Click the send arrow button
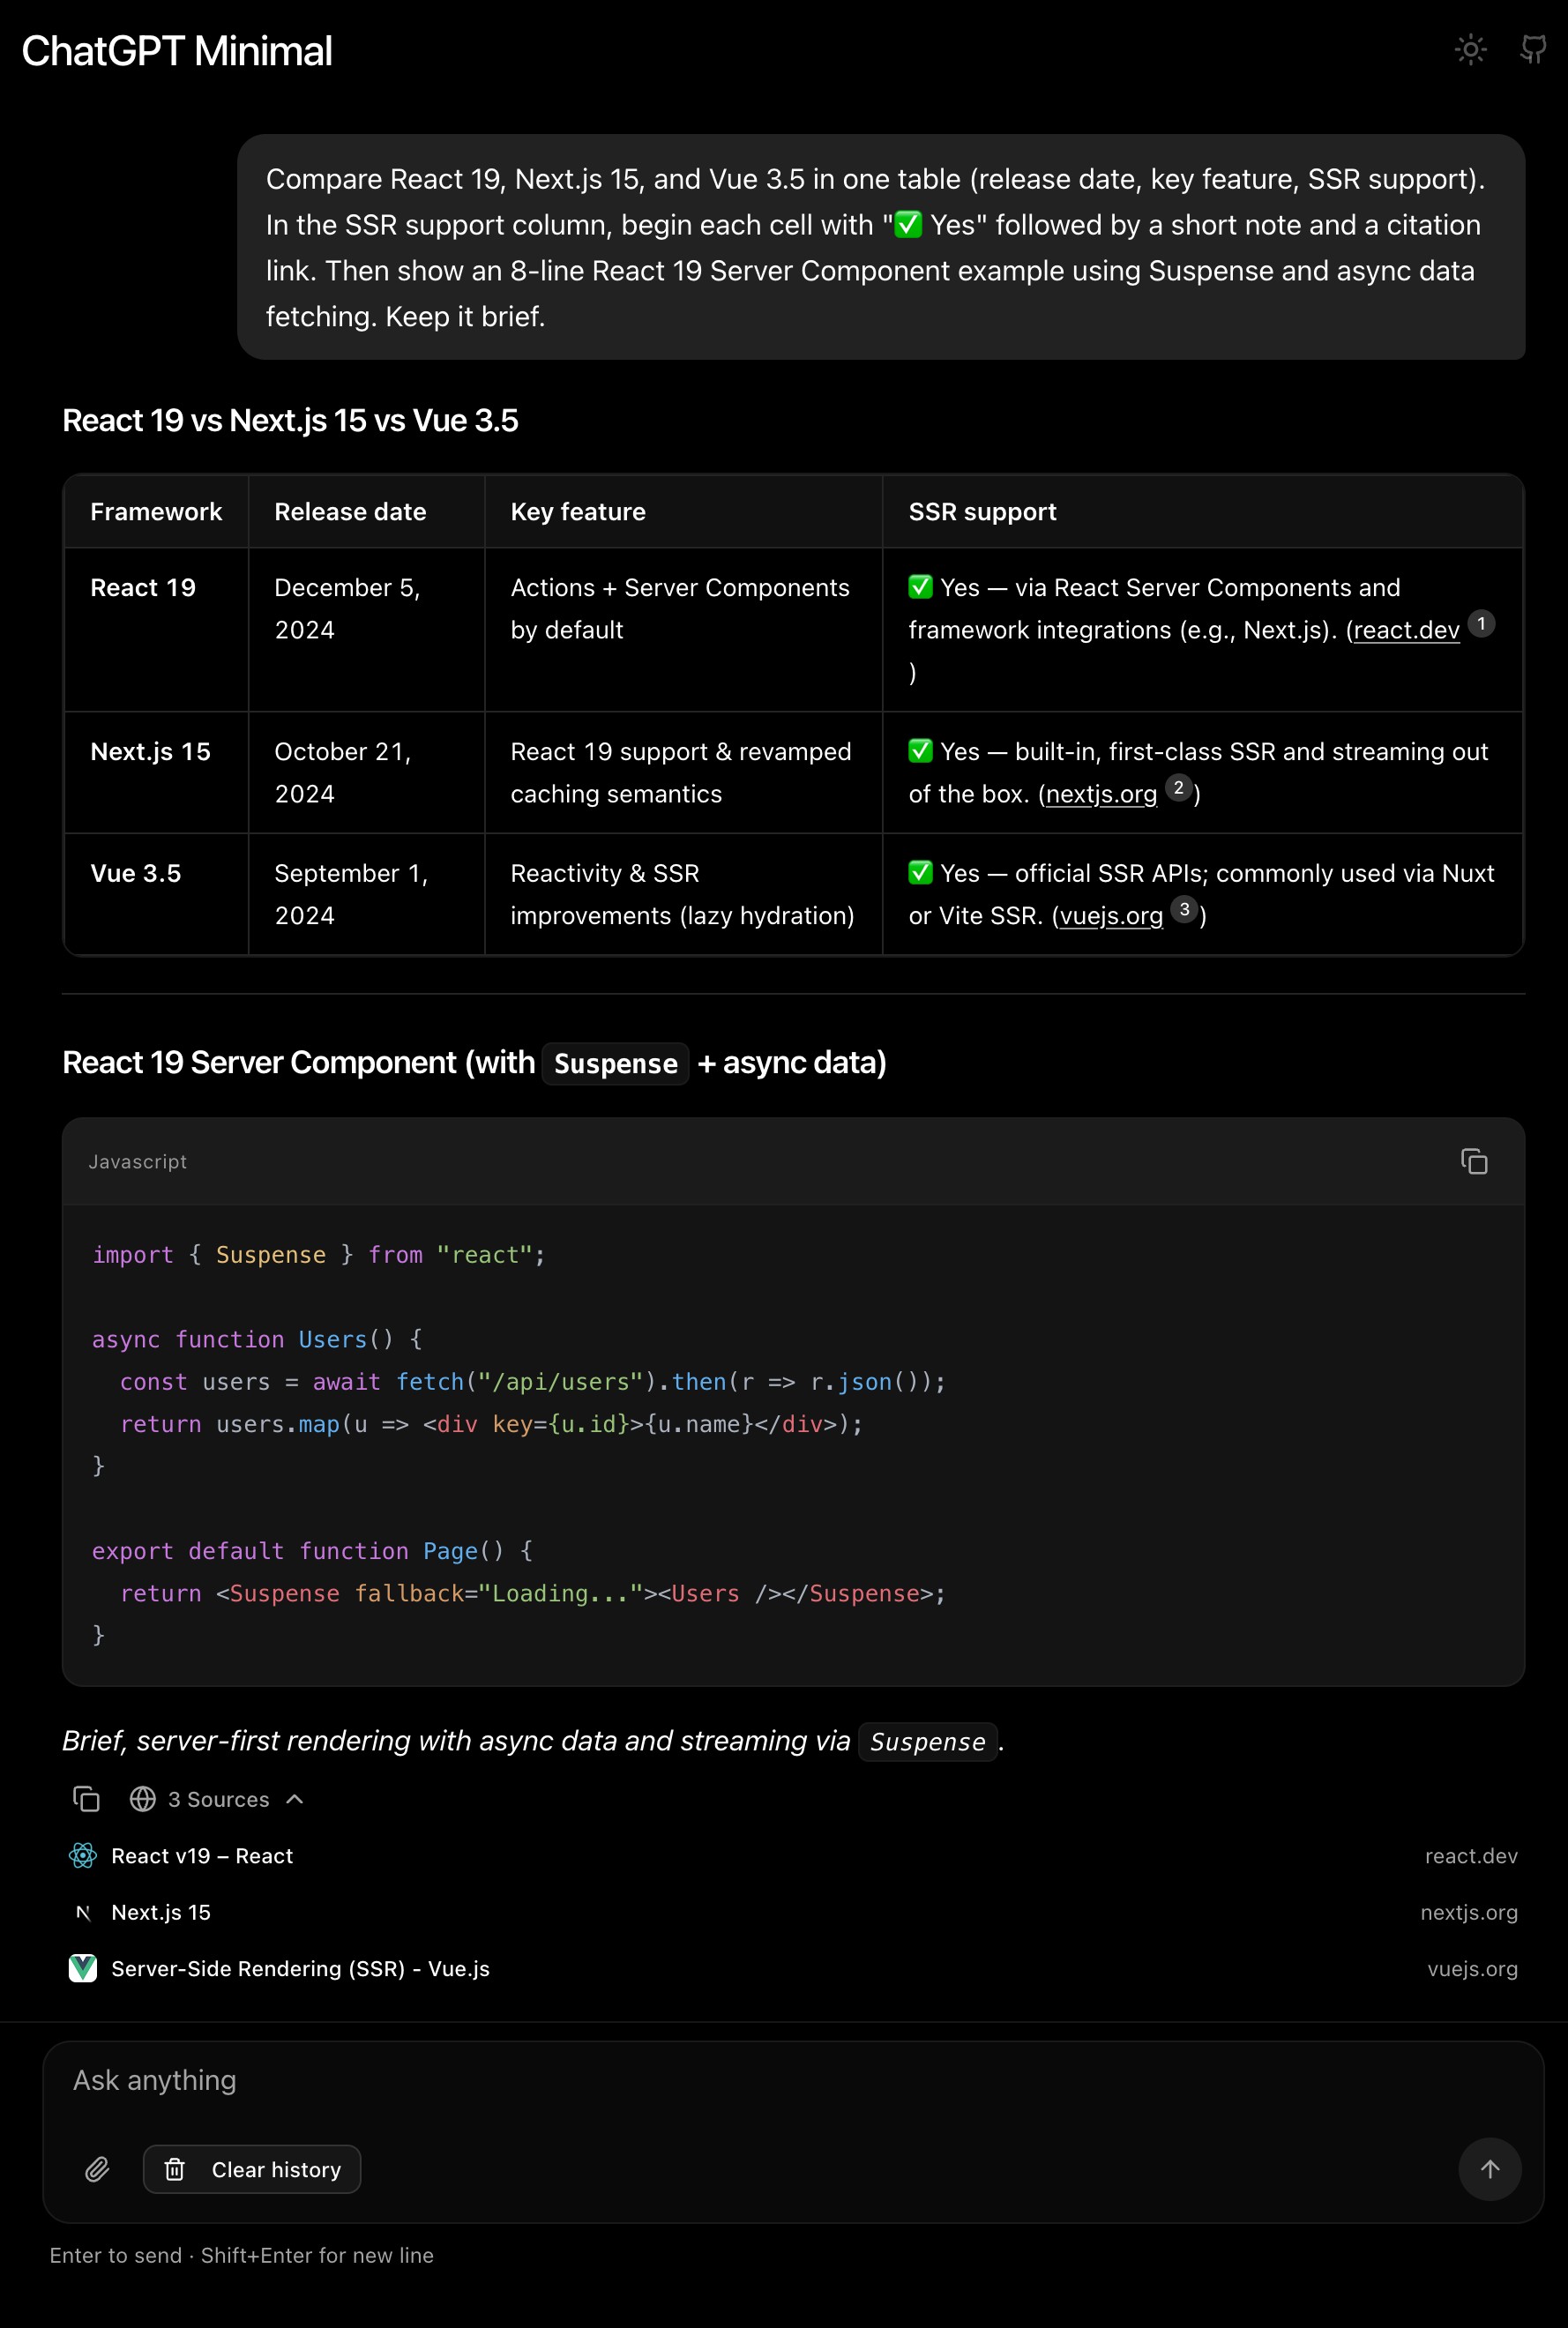 coord(1489,2169)
